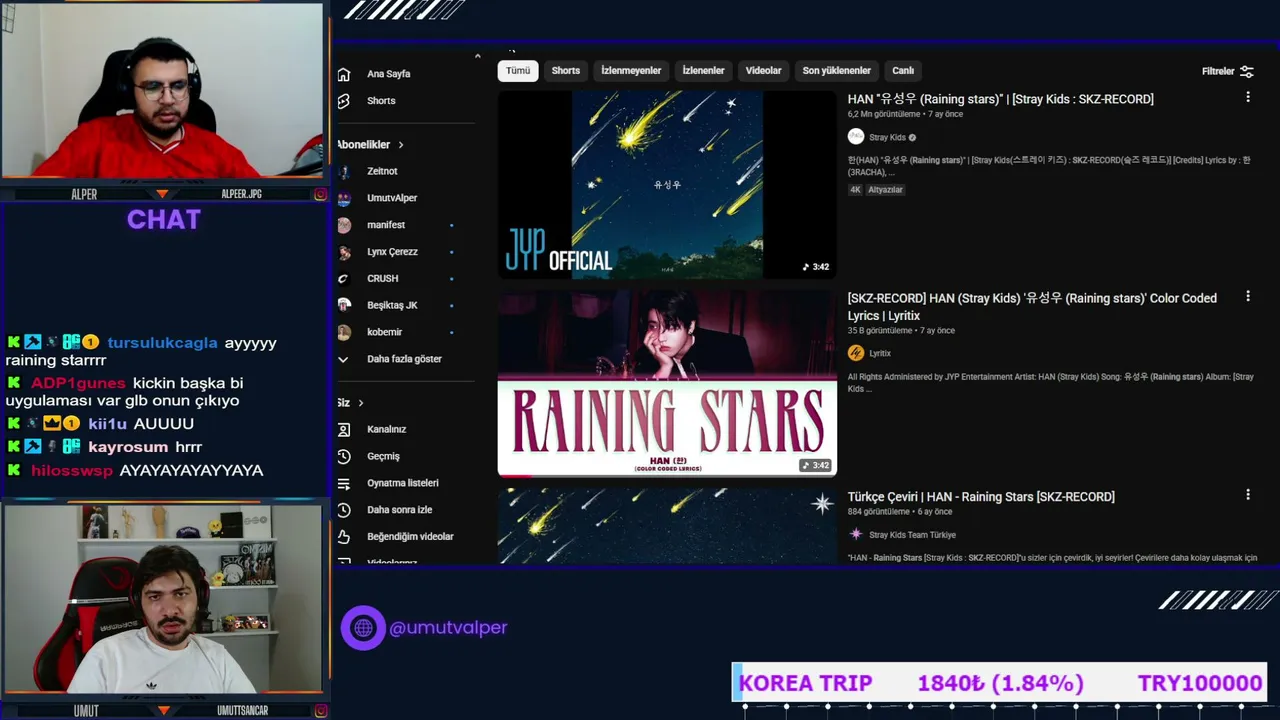Open more options for Color Coded Lyrics video
Screen dimensions: 1280x720
(1247, 297)
